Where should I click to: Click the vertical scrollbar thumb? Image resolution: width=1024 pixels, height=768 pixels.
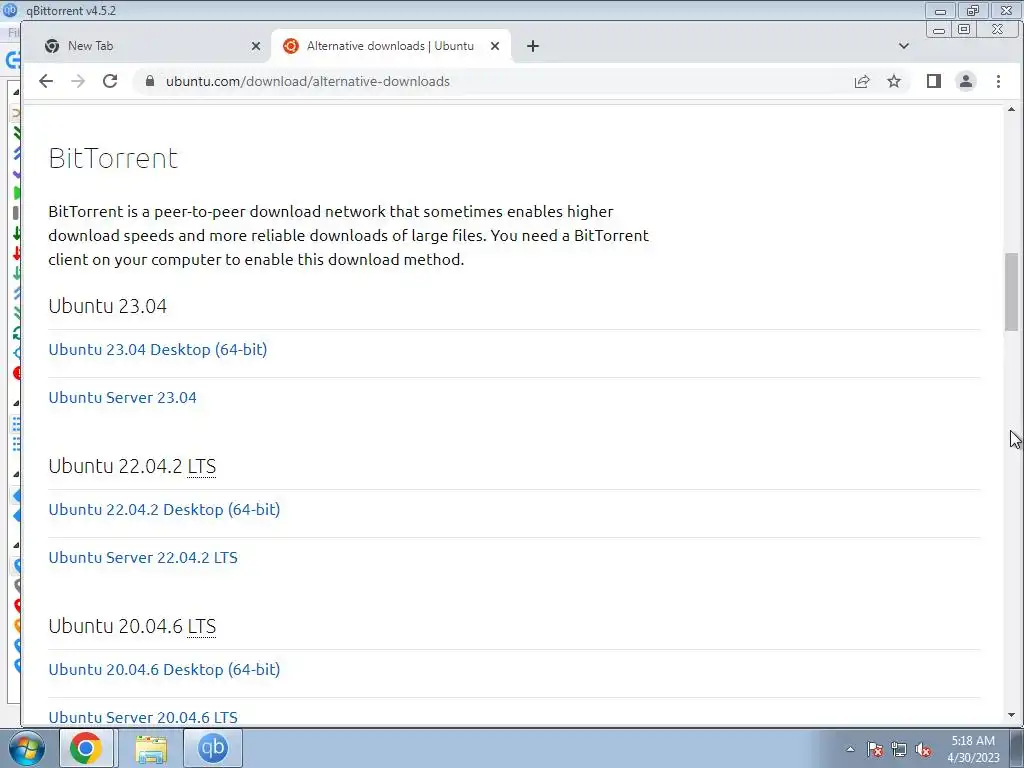(x=1012, y=291)
